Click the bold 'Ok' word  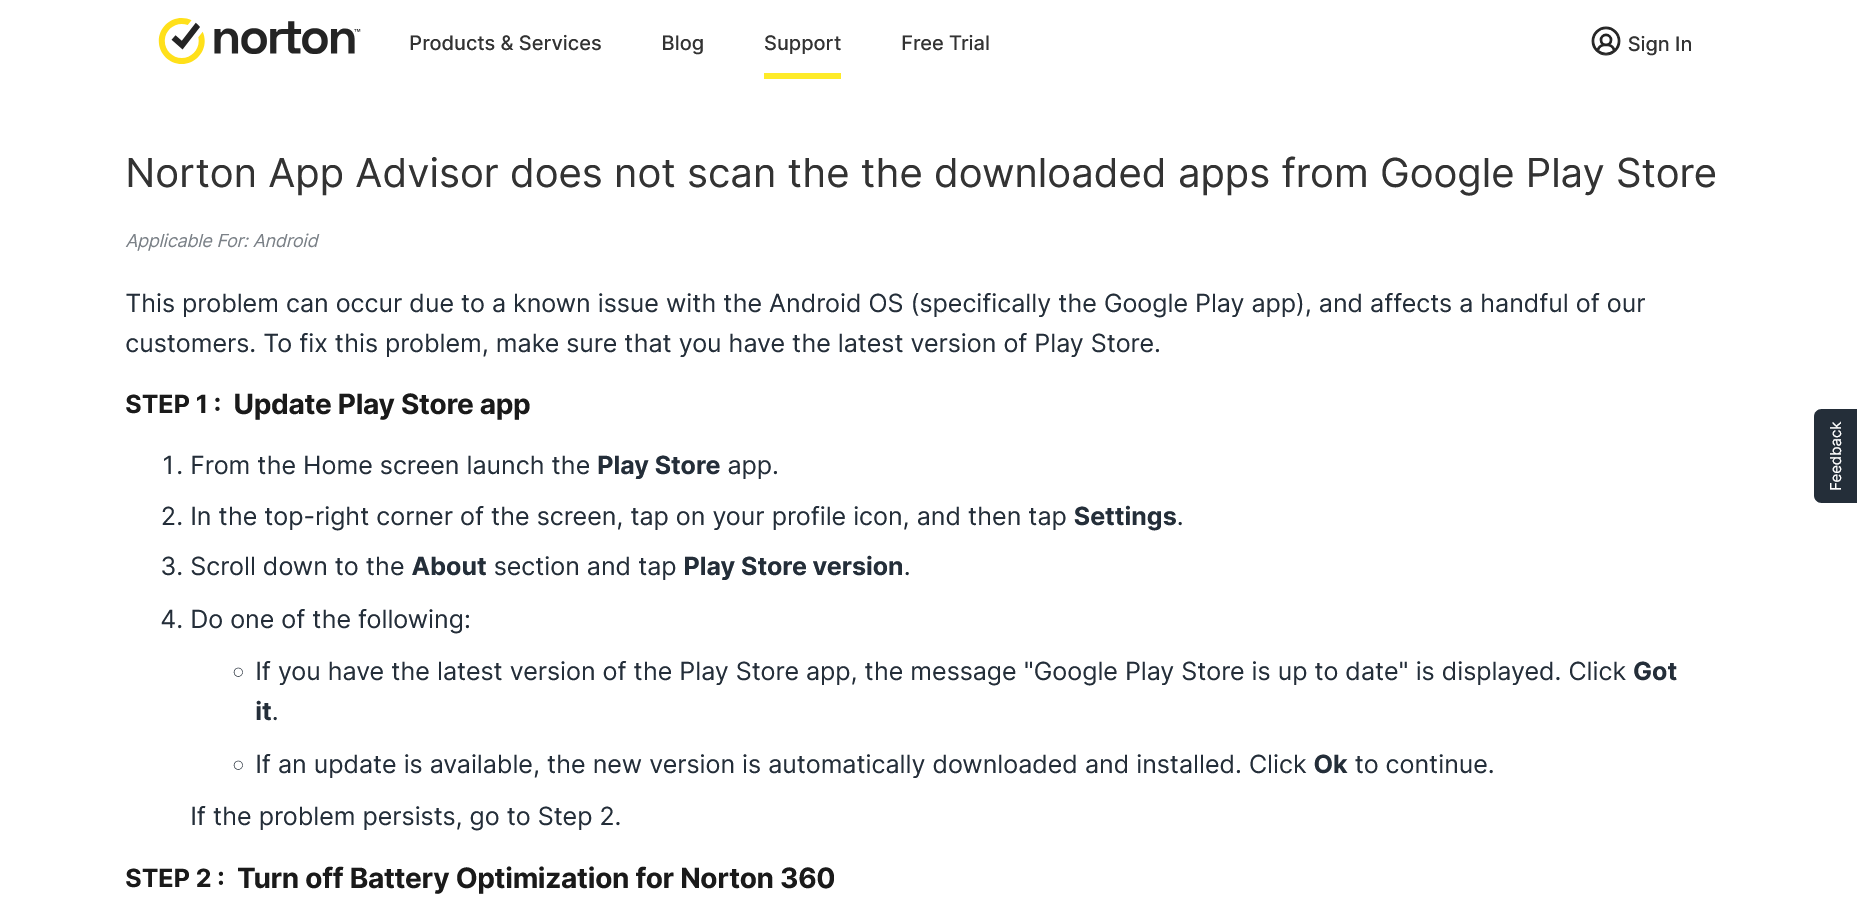click(x=1330, y=764)
